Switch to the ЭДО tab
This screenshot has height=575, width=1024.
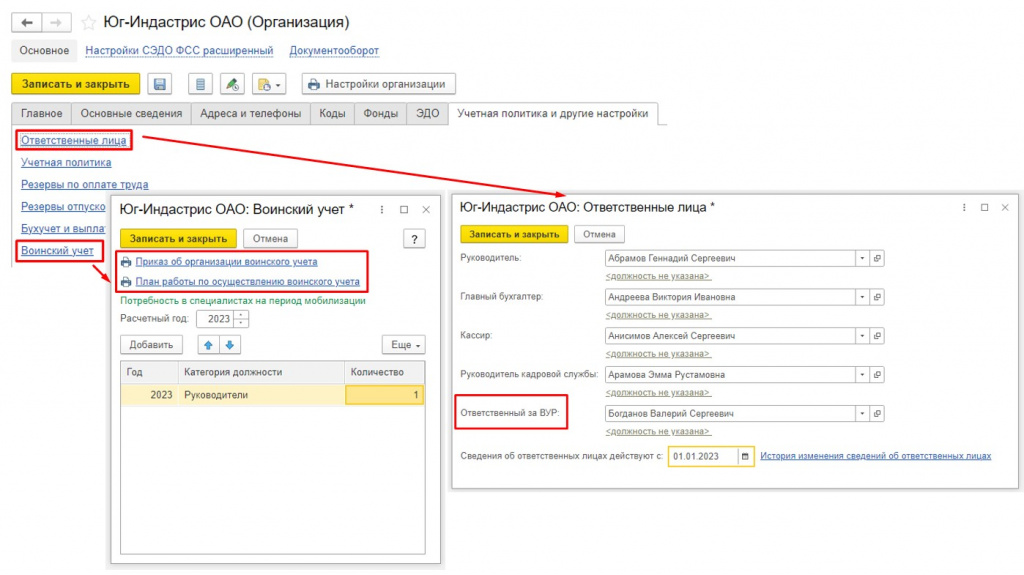(428, 113)
